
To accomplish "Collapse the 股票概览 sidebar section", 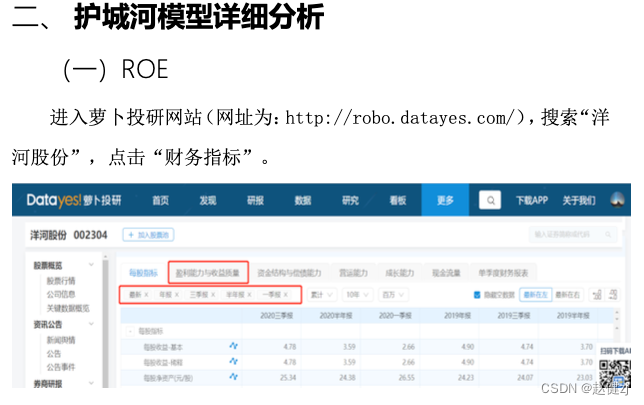I will click(x=91, y=265).
